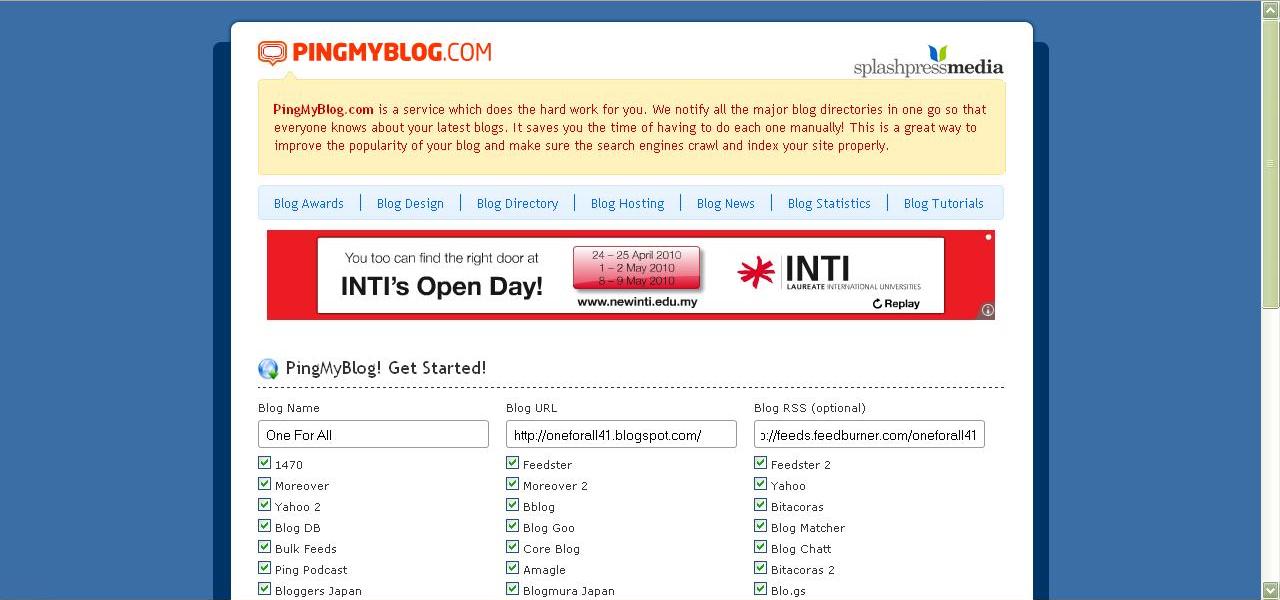Screen dimensions: 1280x600
Task: Uncheck the Feedster 2 checkbox
Action: (760, 463)
